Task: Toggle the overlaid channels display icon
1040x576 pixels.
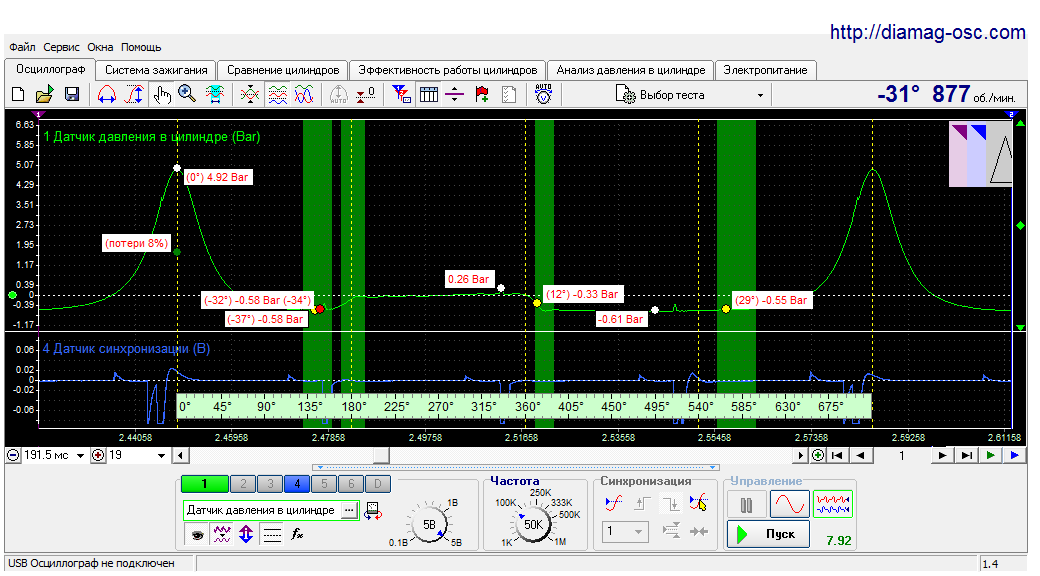Action: point(304,95)
